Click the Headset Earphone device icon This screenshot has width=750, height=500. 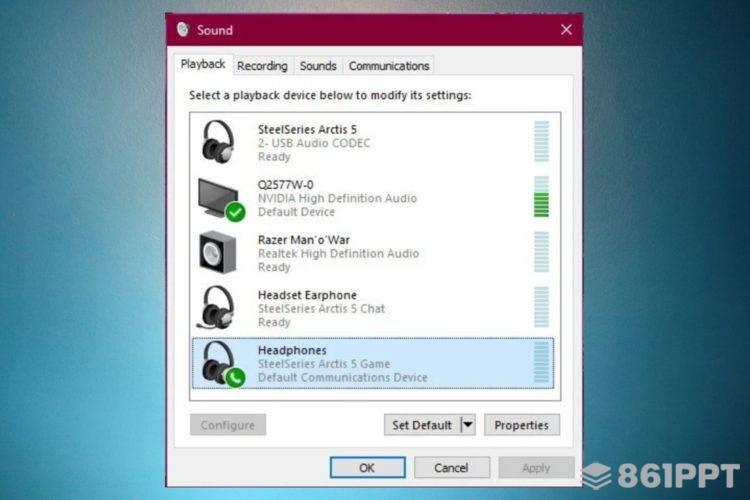click(216, 308)
